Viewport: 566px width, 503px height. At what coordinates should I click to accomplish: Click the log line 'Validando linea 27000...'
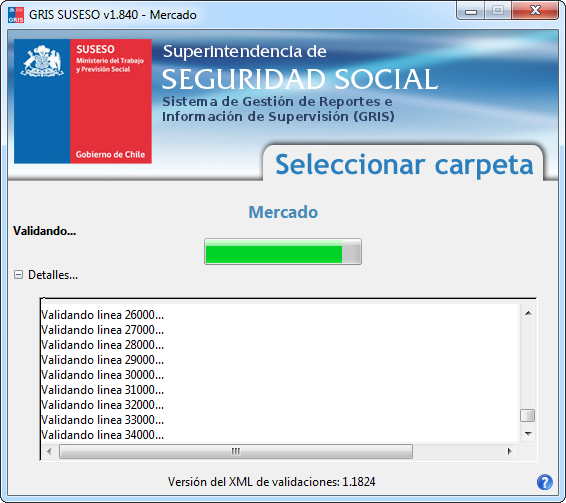(103, 330)
